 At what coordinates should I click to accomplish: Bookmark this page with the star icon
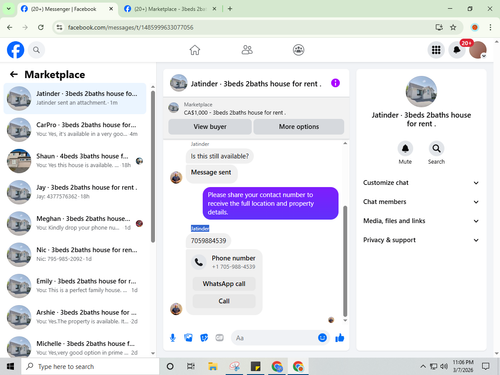(453, 27)
